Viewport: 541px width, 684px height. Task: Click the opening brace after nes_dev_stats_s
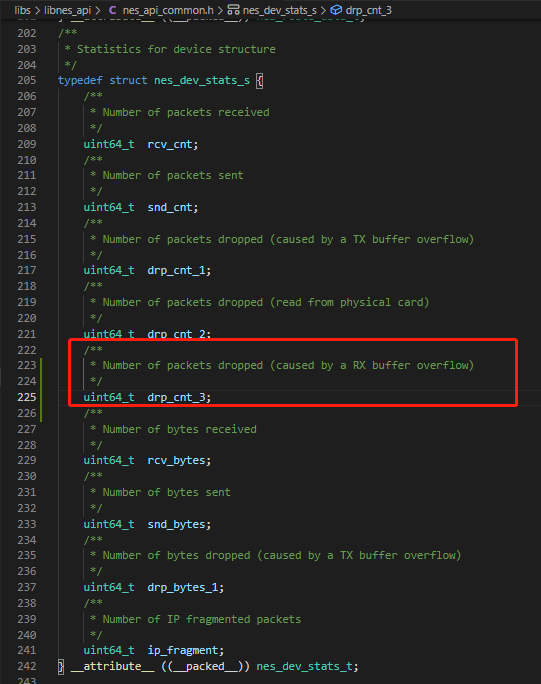click(x=259, y=81)
